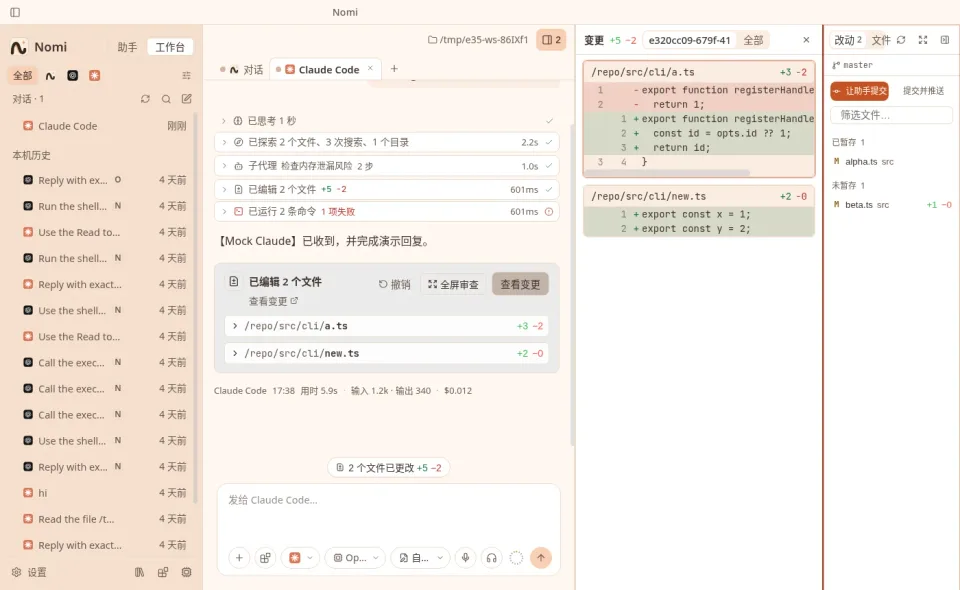Click the 全屏审查 button
This screenshot has height=590, width=960.
[x=453, y=284]
